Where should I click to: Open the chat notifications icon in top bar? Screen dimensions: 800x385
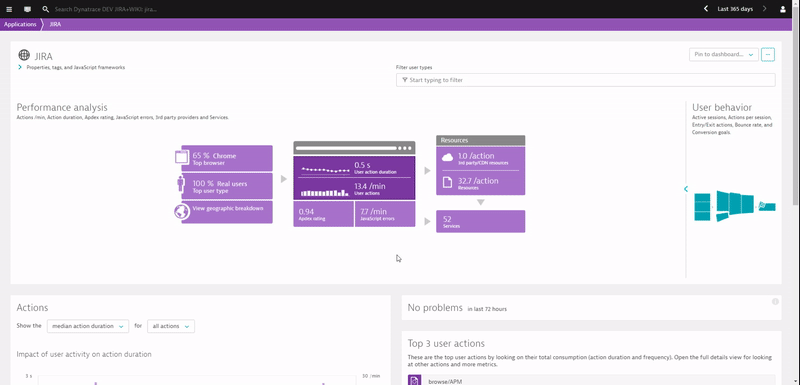click(x=27, y=9)
